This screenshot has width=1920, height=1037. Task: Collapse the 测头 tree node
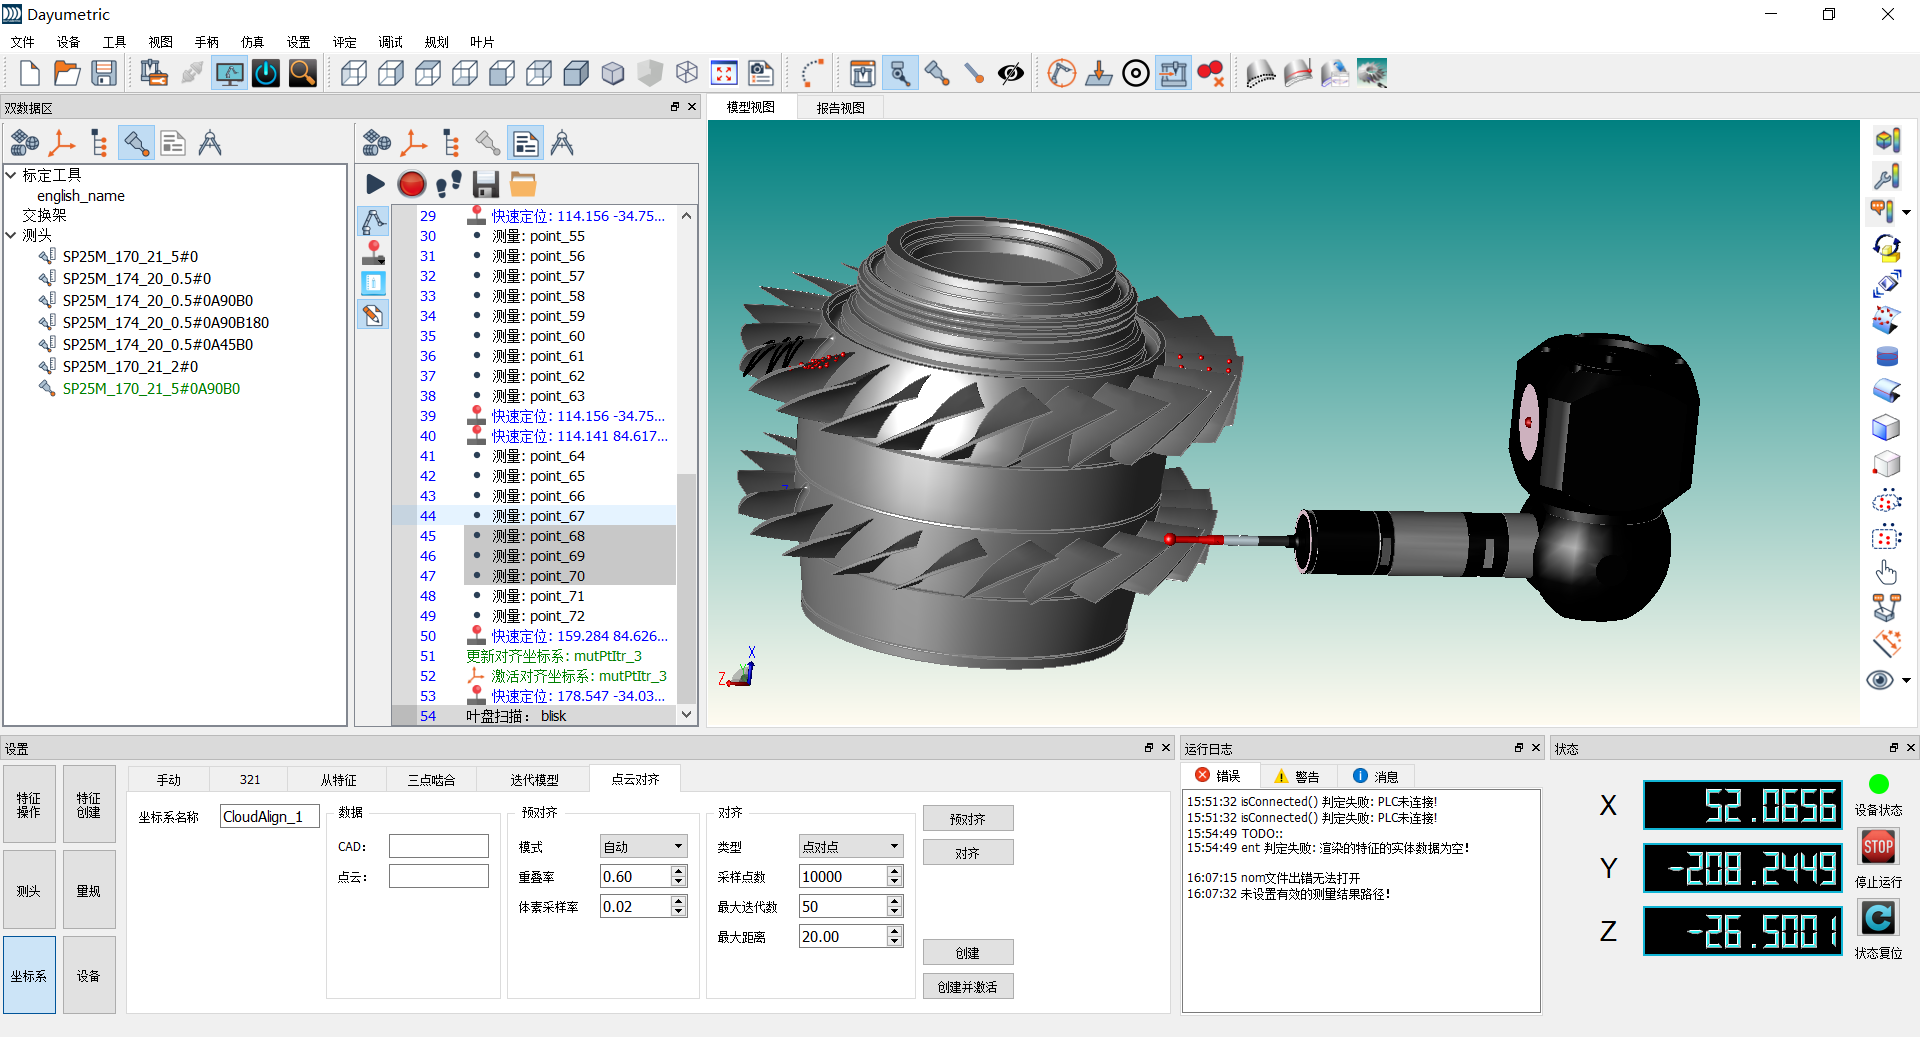[11, 235]
